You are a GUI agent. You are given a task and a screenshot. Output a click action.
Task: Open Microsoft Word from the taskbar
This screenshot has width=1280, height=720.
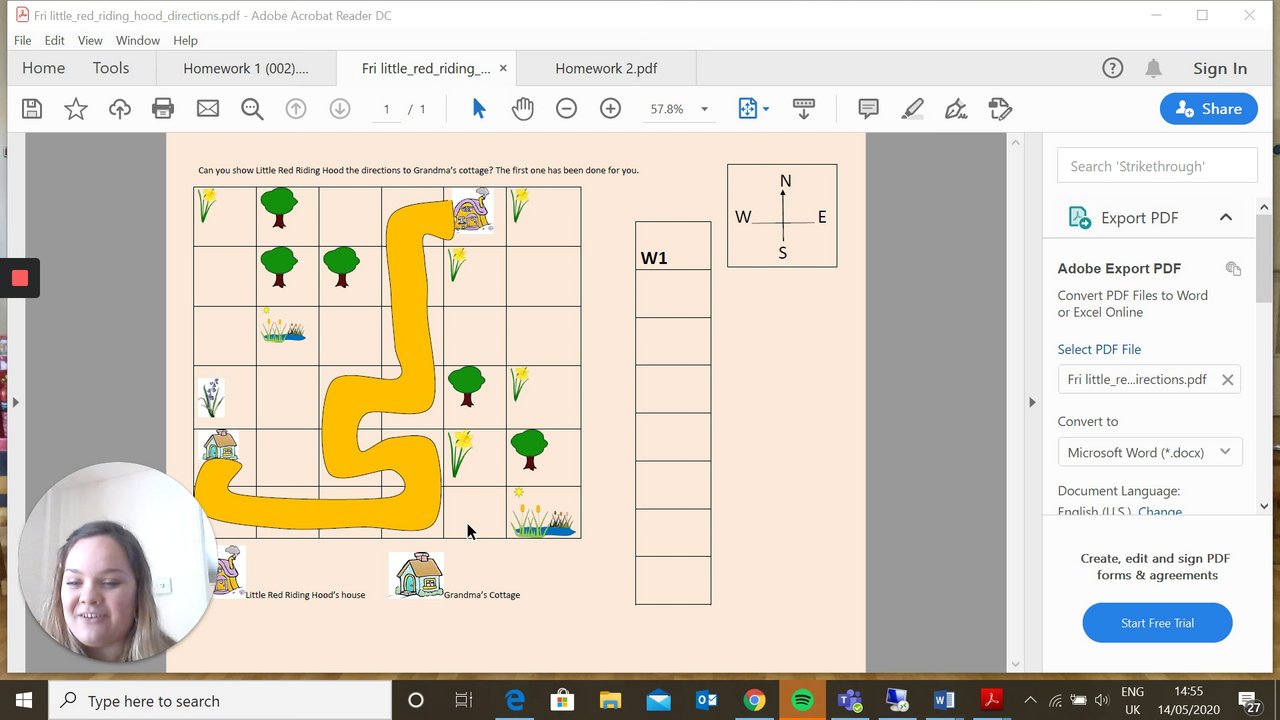click(x=944, y=700)
